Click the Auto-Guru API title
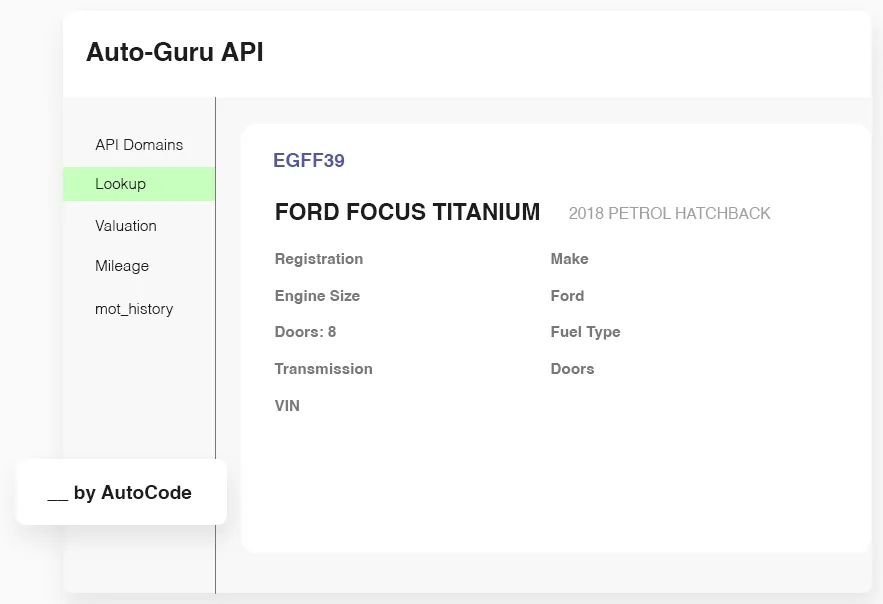Image resolution: width=883 pixels, height=604 pixels. coord(175,52)
